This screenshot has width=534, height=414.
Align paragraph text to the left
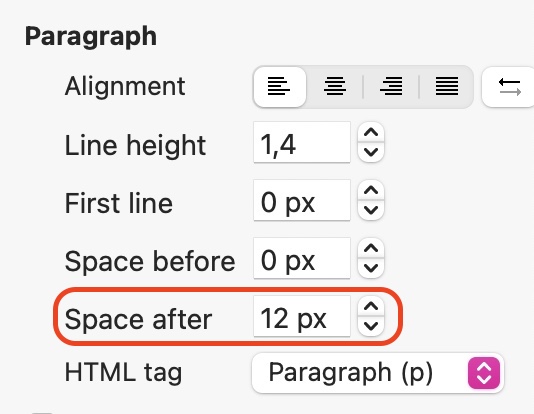[280, 87]
